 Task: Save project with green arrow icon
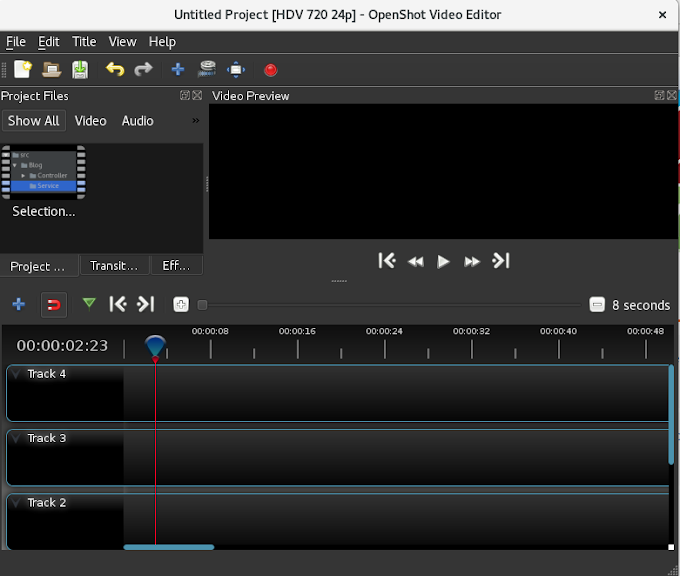point(80,69)
